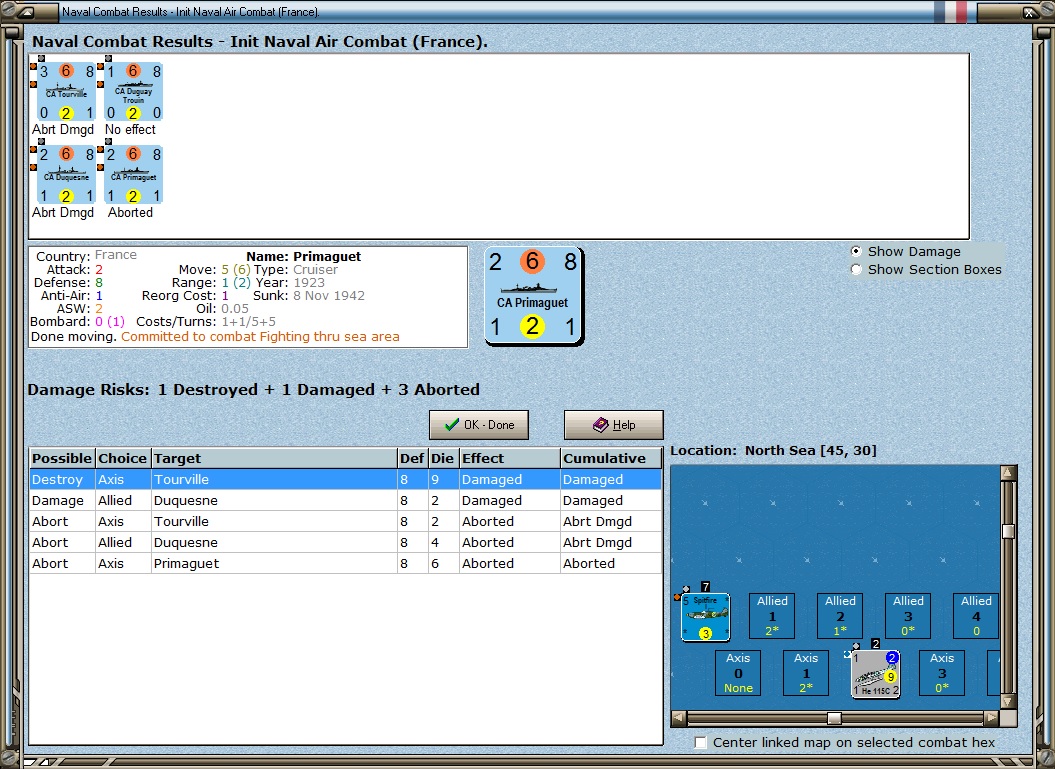
Task: Select the Abort Allied Duquesne row
Action: pyautogui.click(x=346, y=542)
